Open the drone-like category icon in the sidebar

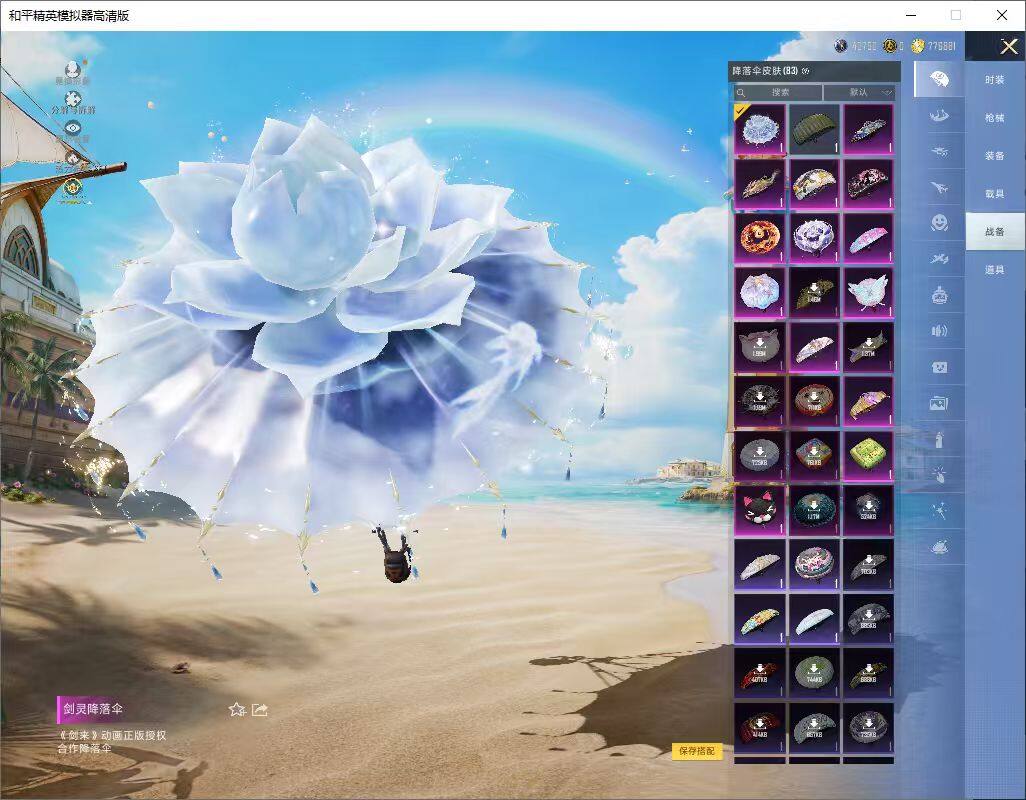click(x=939, y=152)
